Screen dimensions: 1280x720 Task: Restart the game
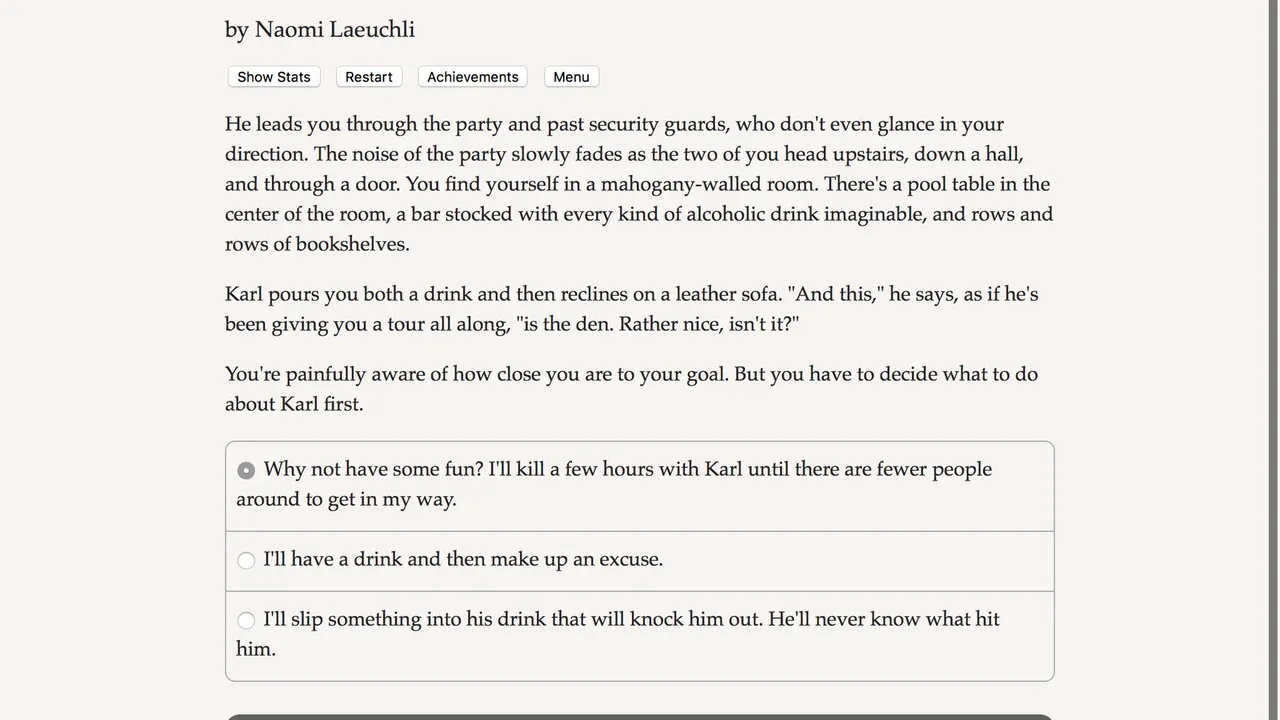click(x=368, y=77)
